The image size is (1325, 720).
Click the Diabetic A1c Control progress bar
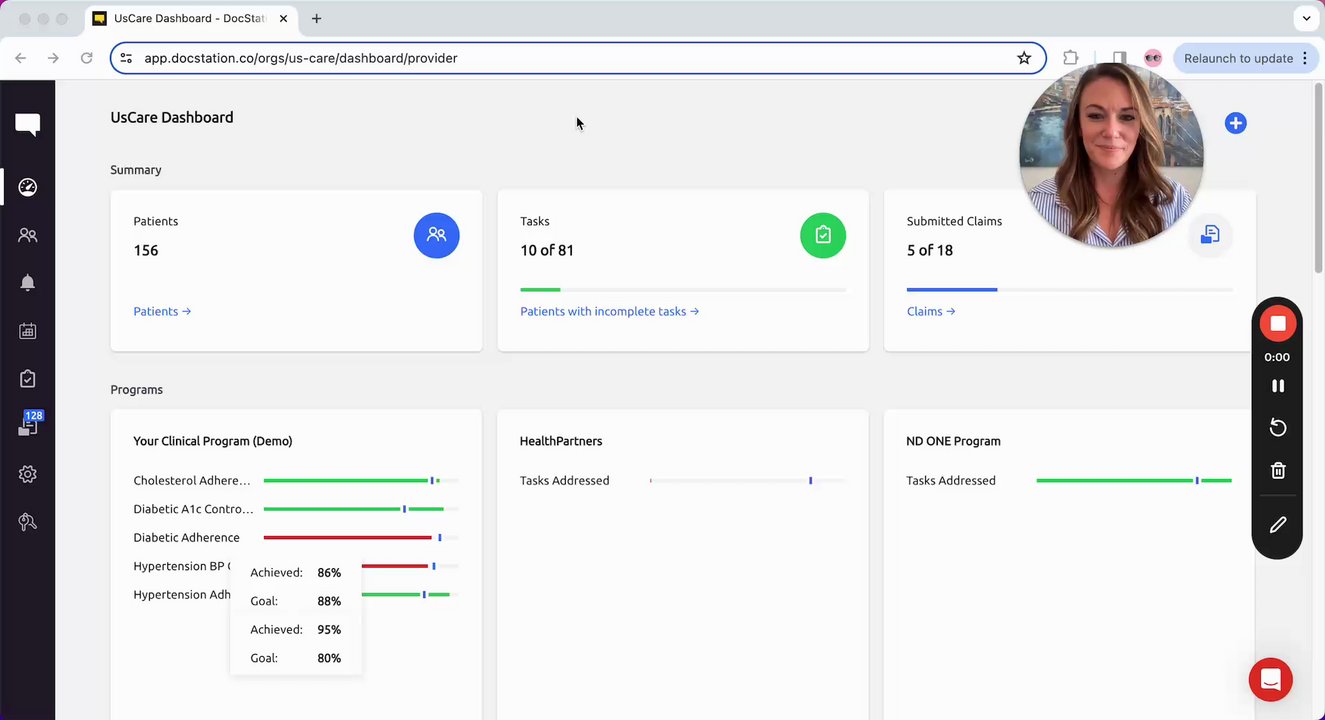(x=361, y=509)
